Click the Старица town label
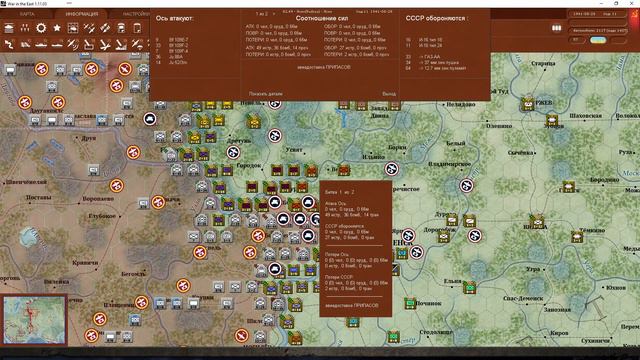 [543, 63]
